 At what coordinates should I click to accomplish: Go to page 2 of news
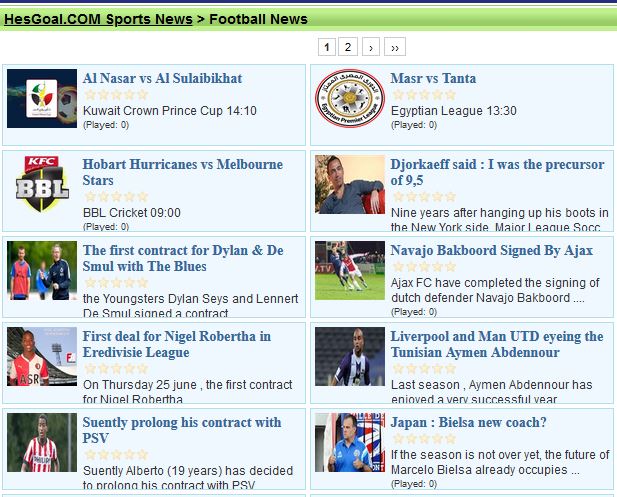tap(348, 47)
